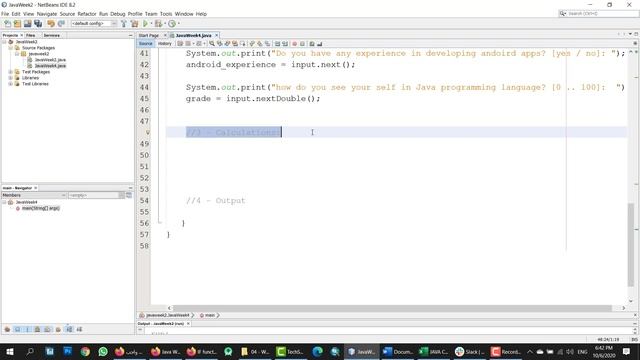Select JavaWeek2.java in project tree
Screen dimensions: 640x360
[50, 60]
